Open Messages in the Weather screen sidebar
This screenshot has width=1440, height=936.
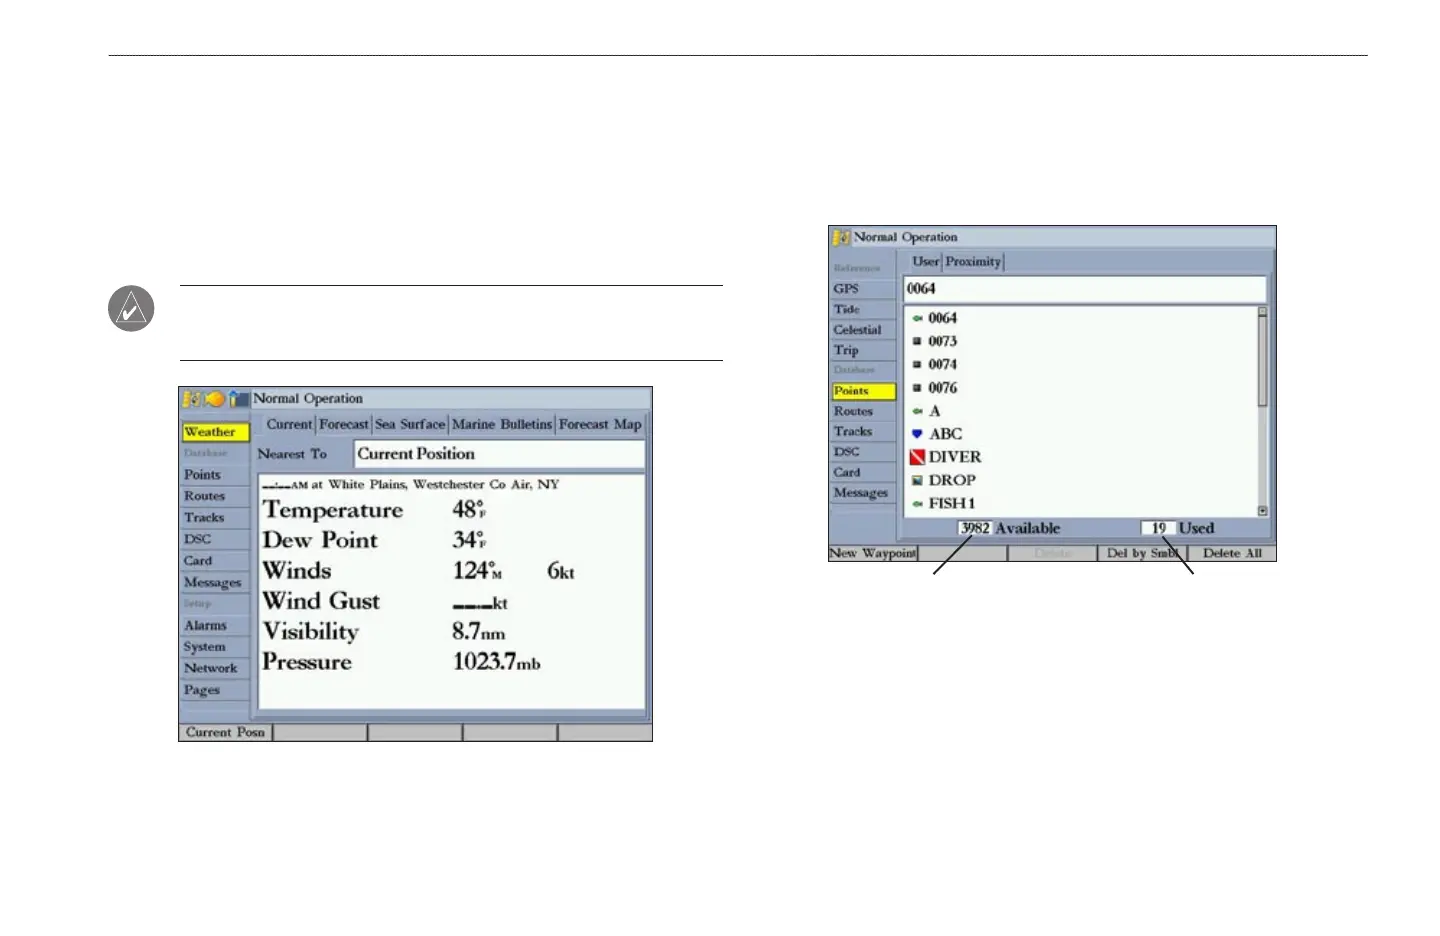[215, 582]
